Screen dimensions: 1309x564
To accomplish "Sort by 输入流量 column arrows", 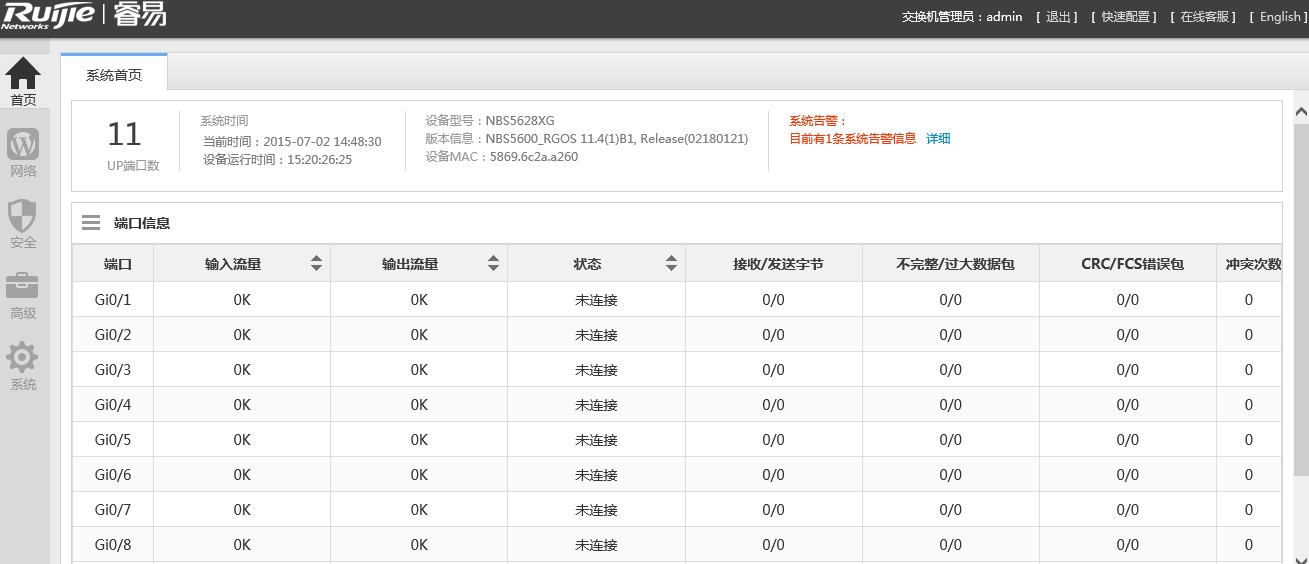I will (x=317, y=264).
